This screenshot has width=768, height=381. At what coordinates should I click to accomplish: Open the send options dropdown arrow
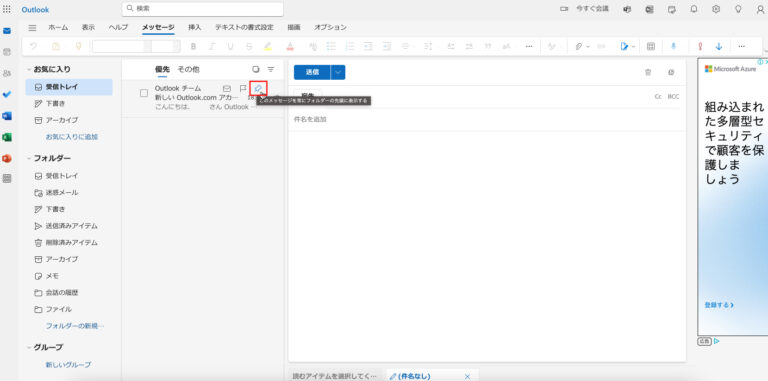tap(338, 72)
